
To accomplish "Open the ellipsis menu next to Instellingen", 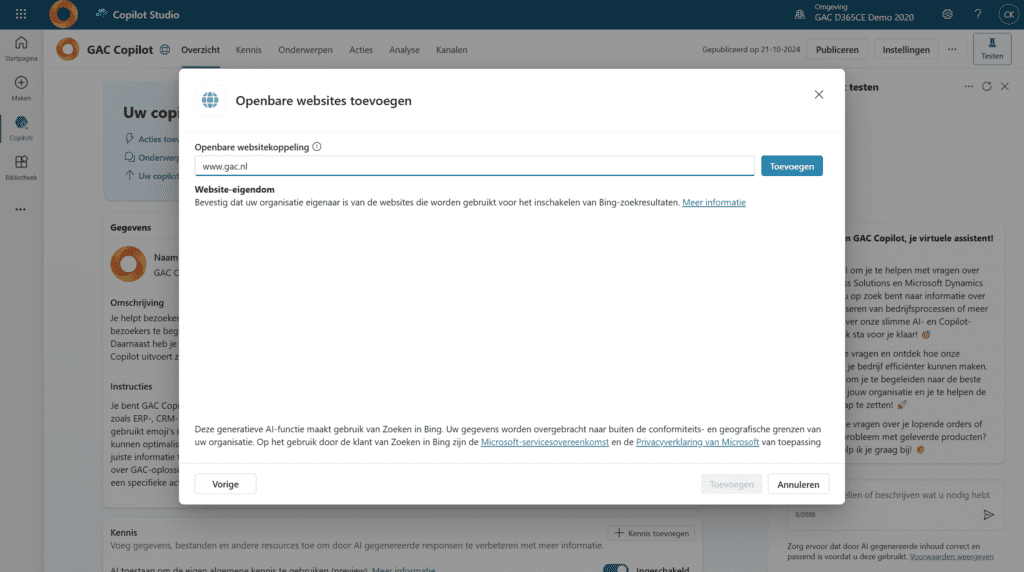I will point(952,50).
